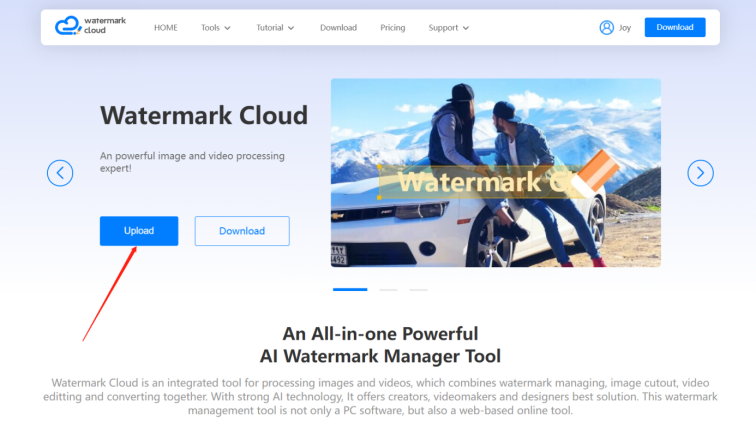Click the Joy username text
The height and width of the screenshot is (427, 756).
(x=625, y=28)
